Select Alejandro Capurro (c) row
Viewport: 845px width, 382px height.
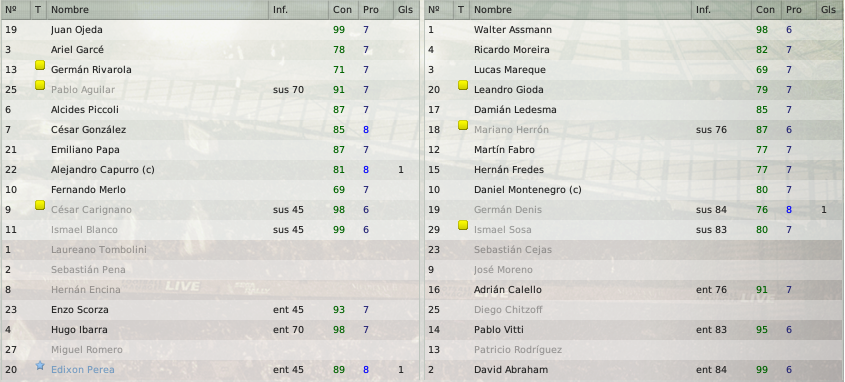tap(210, 170)
